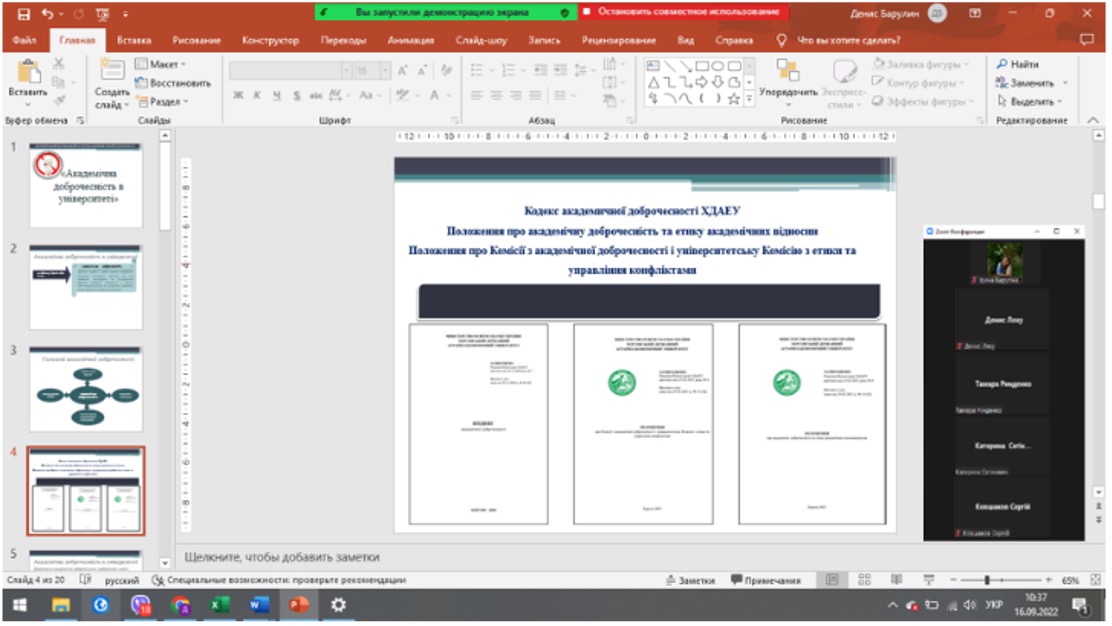Fit slide to window icon
The width and height of the screenshot is (1112, 626).
[1096, 580]
